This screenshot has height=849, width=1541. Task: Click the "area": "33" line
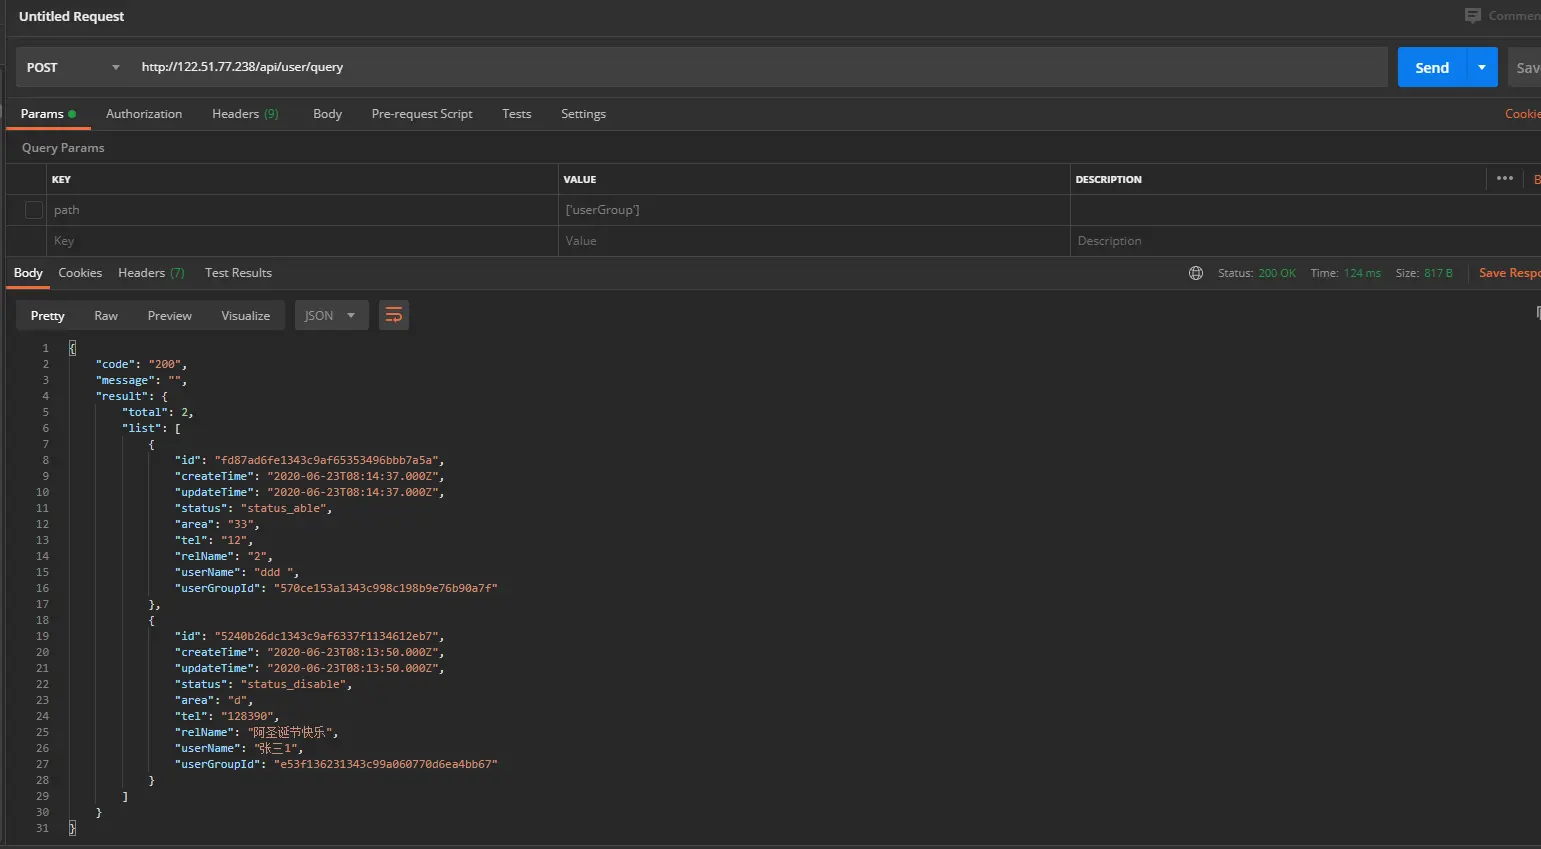coord(217,524)
